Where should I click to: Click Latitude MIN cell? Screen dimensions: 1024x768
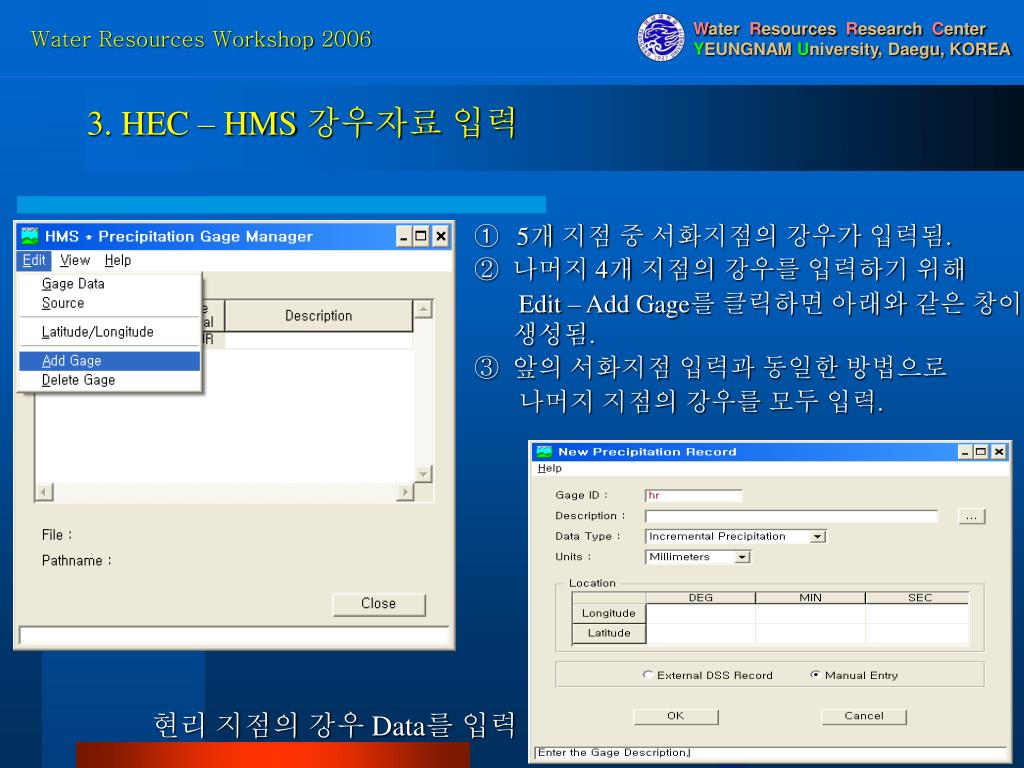pyautogui.click(x=810, y=633)
